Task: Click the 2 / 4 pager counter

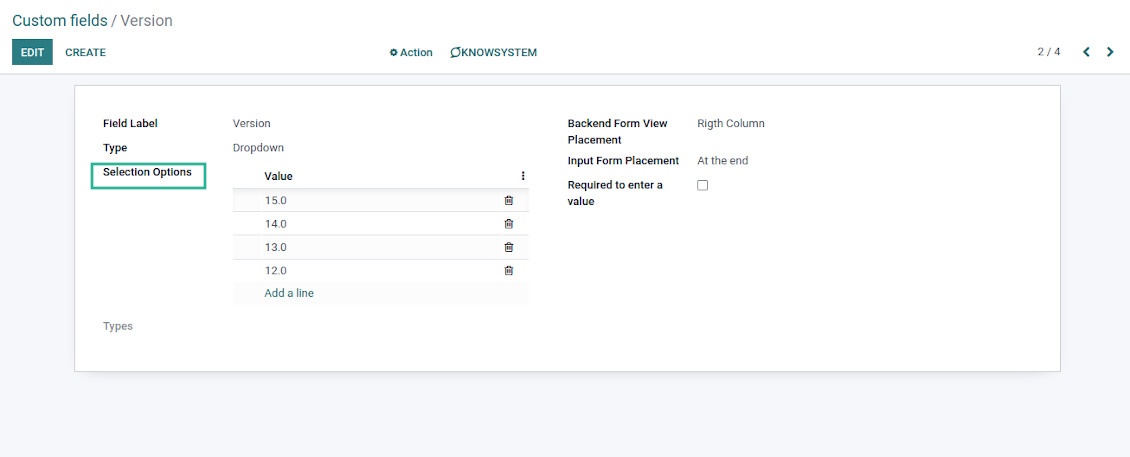Action: click(1048, 52)
